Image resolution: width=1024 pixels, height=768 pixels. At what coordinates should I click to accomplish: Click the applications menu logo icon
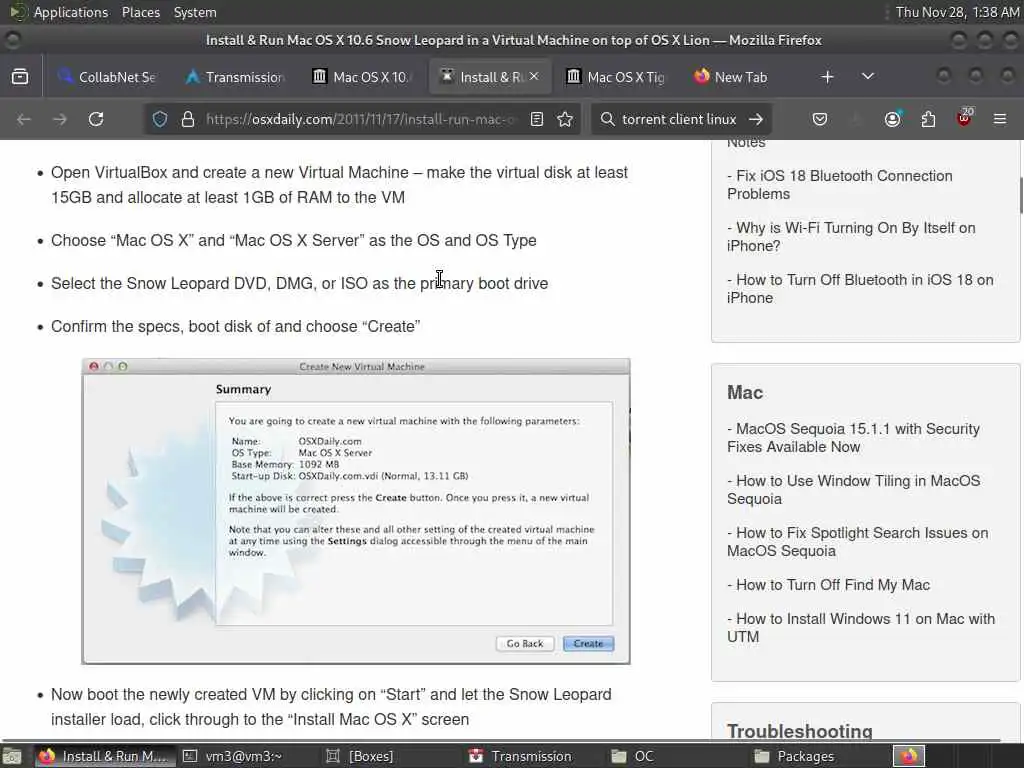[18, 12]
